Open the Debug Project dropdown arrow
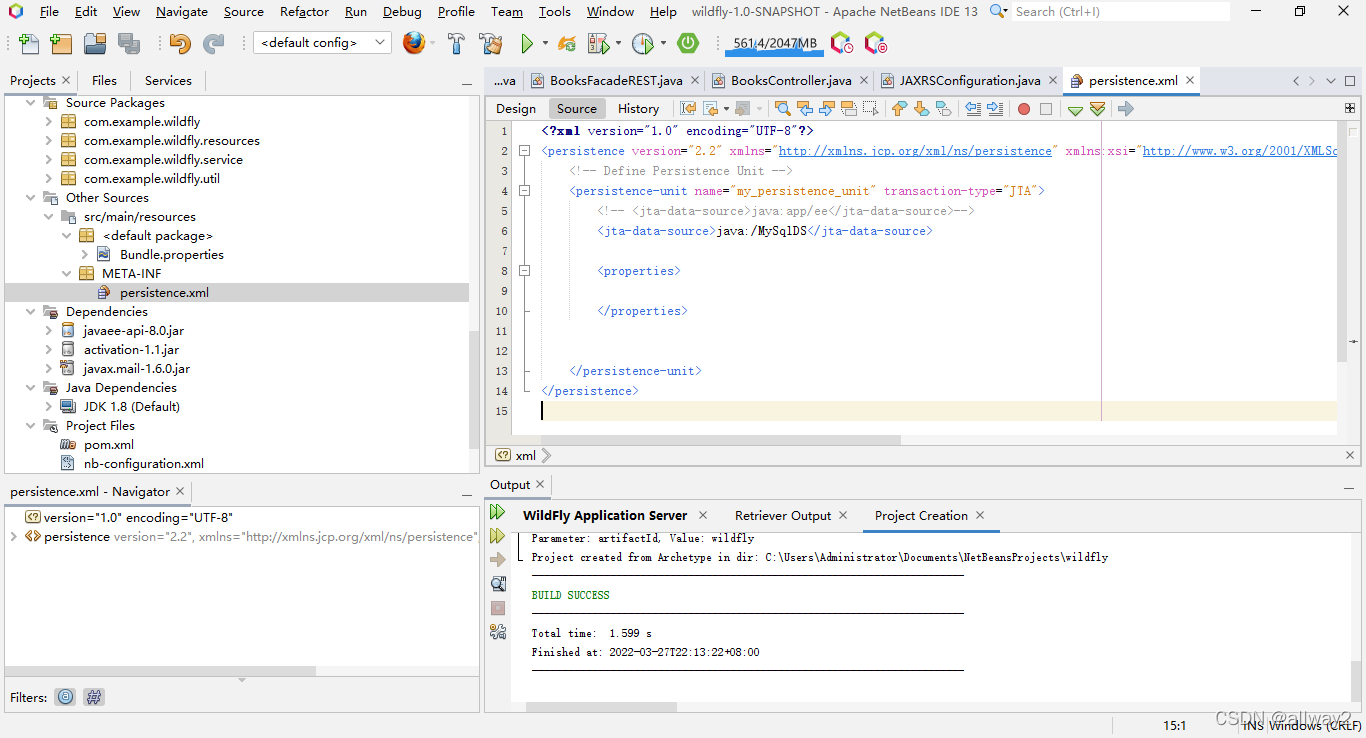The width and height of the screenshot is (1366, 738). click(x=618, y=43)
